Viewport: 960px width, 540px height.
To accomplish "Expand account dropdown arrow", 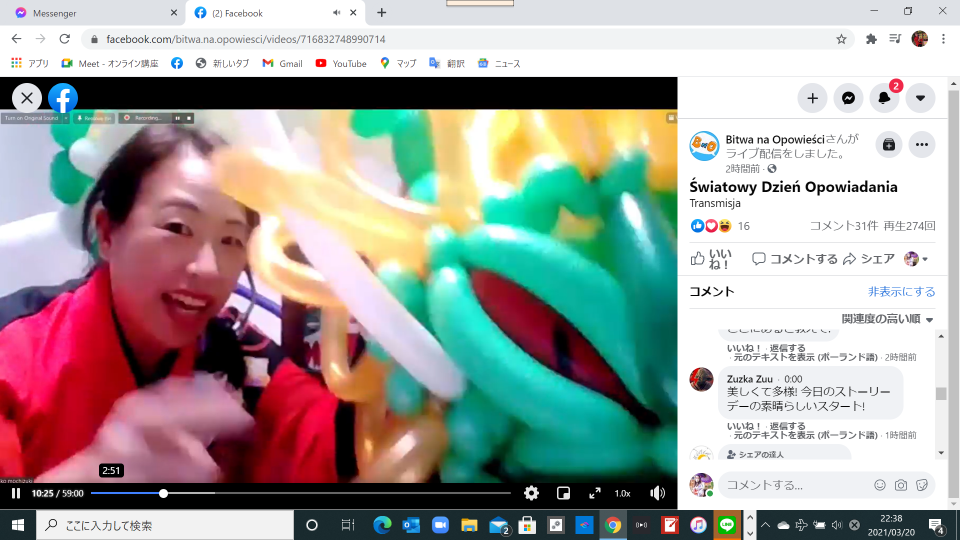I will (920, 98).
